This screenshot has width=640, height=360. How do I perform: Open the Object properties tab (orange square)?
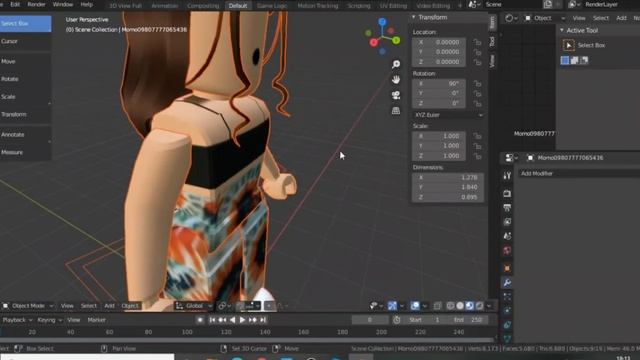507,268
